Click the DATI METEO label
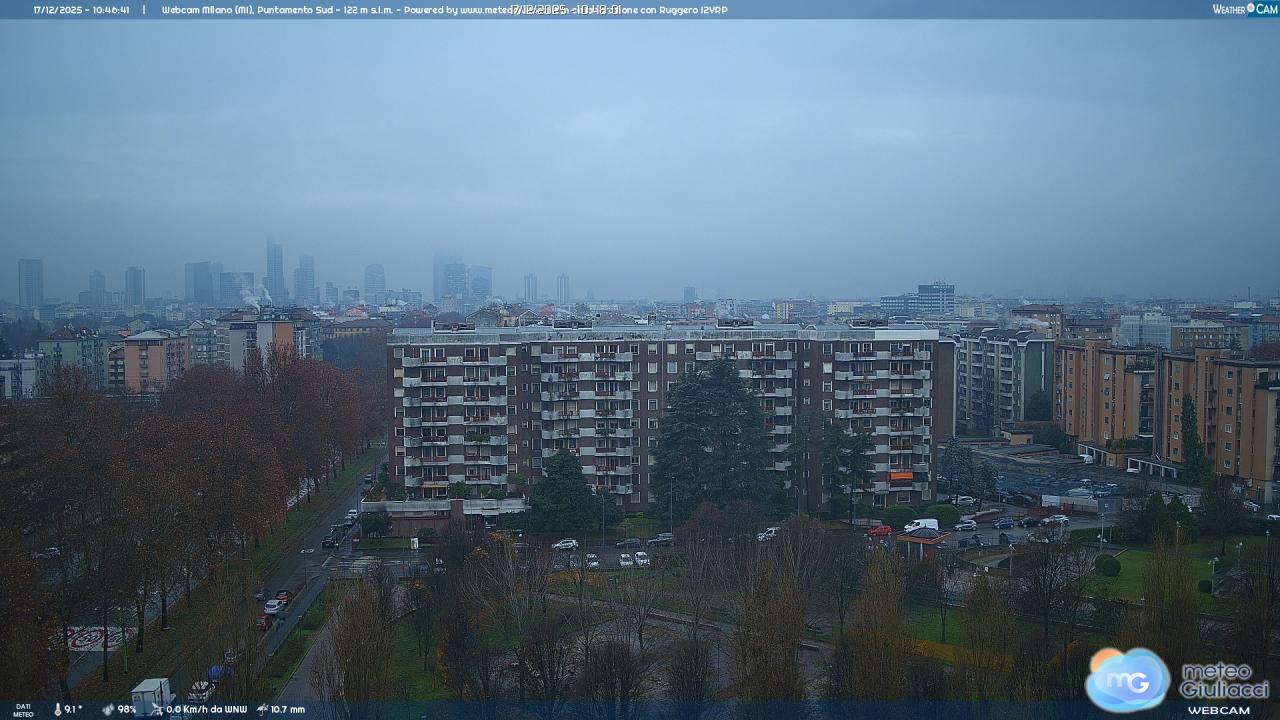 tap(23, 710)
